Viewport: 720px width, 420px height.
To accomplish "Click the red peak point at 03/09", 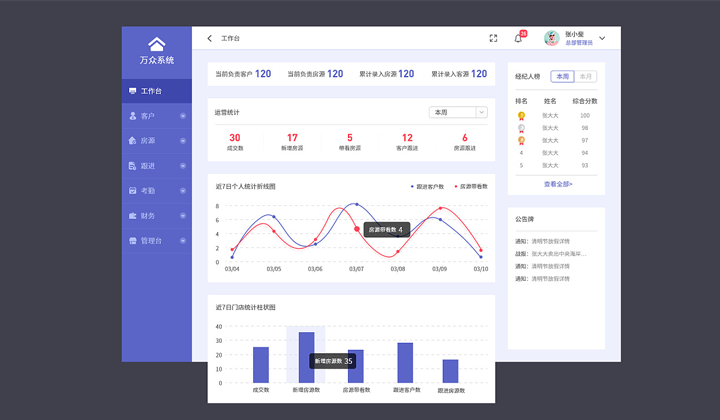I will pos(440,208).
